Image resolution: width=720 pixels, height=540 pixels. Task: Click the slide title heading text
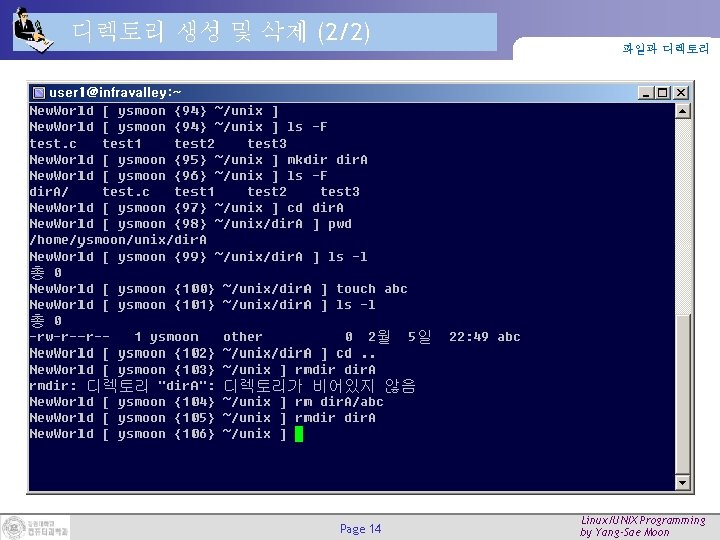pos(221,32)
